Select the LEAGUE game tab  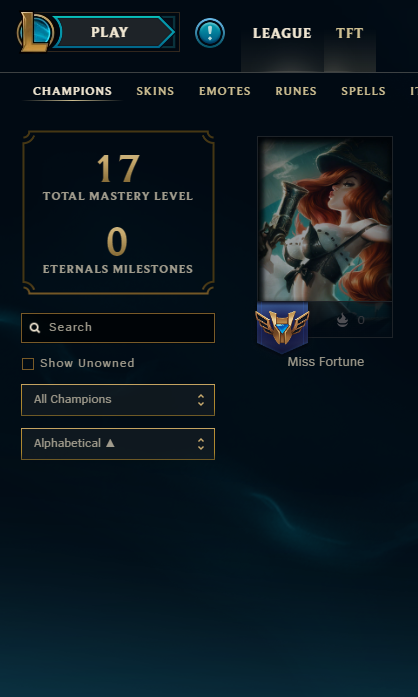point(282,33)
